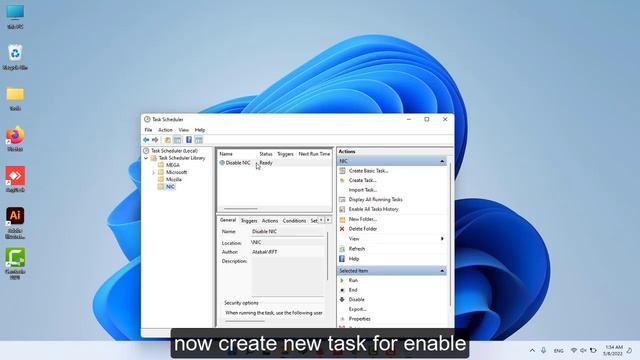Viewport: 640px width, 360px height.
Task: Click the Help icon in Actions pane
Action: (x=342, y=259)
